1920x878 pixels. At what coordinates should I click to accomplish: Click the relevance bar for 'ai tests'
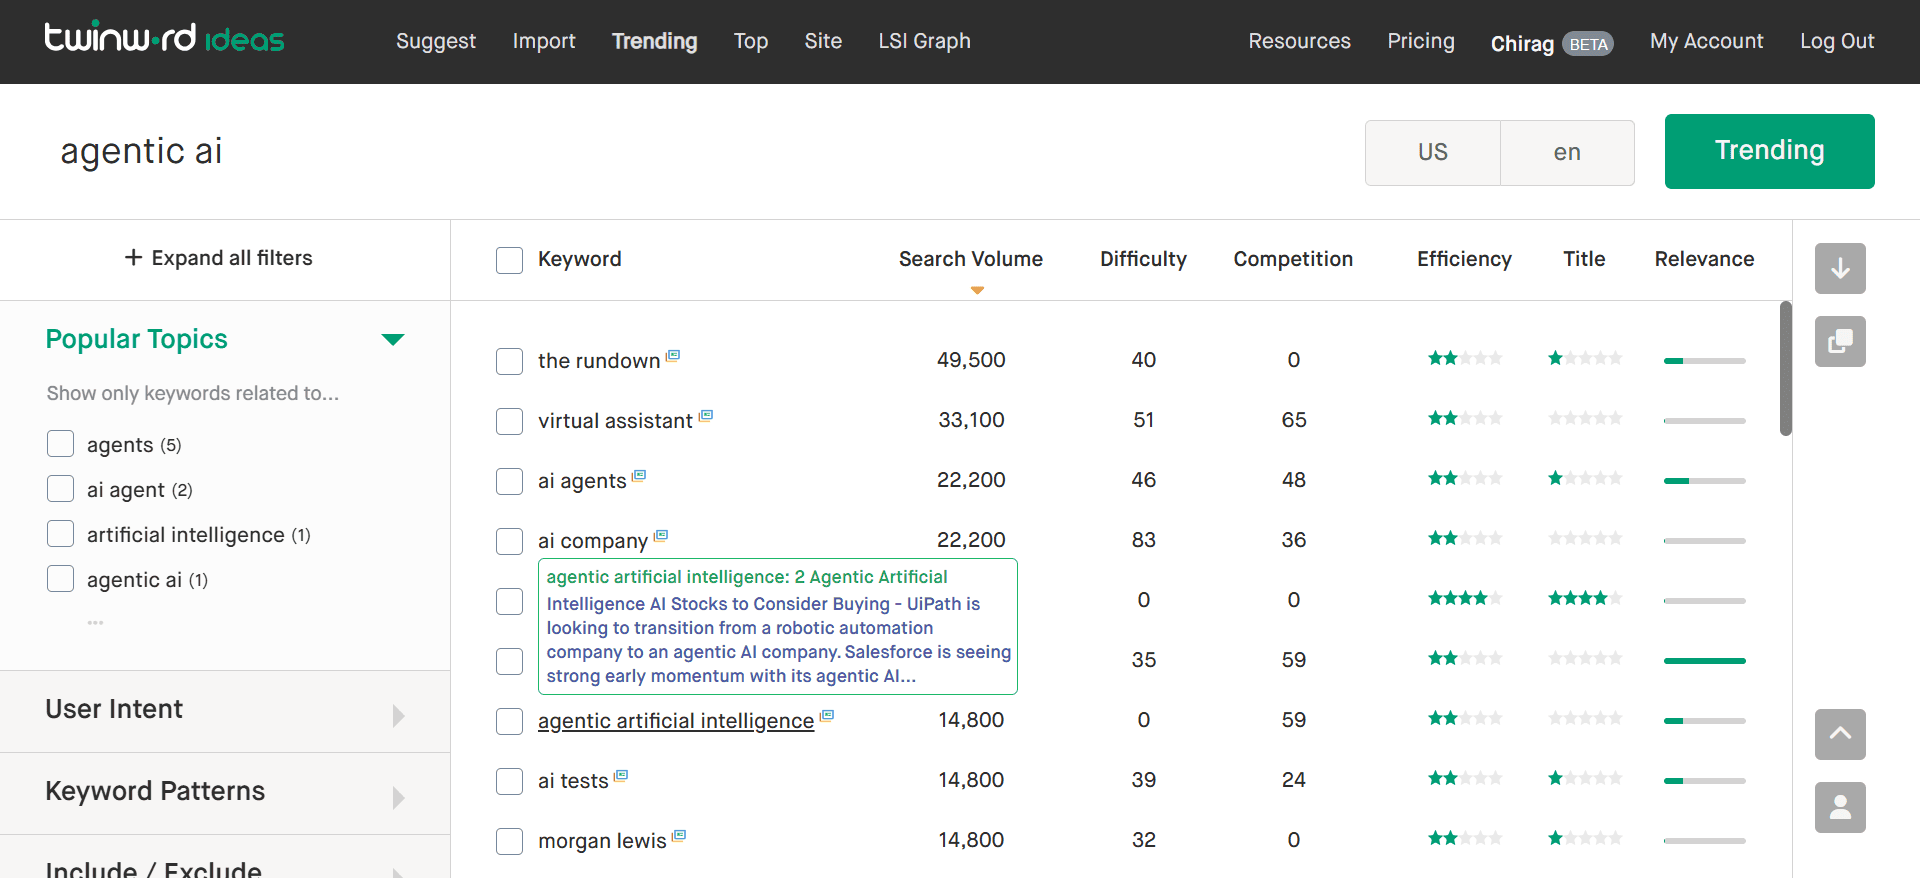pos(1704,781)
